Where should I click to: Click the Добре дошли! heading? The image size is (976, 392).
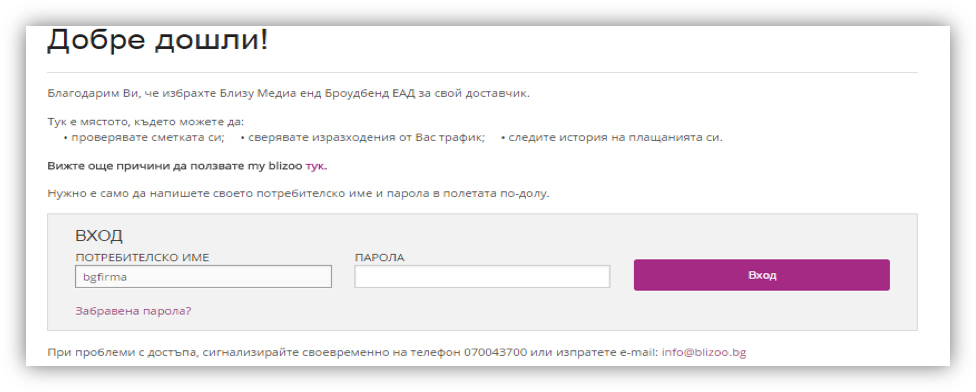point(157,40)
